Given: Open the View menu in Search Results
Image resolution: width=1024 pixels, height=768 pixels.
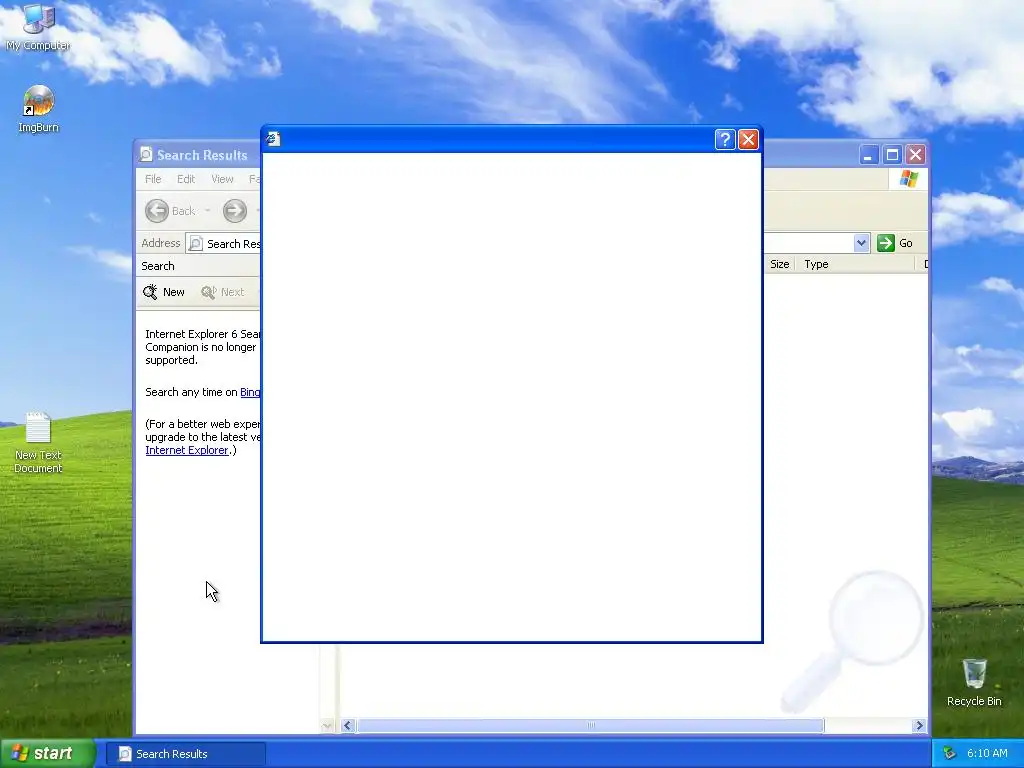Looking at the screenshot, I should click(x=222, y=179).
